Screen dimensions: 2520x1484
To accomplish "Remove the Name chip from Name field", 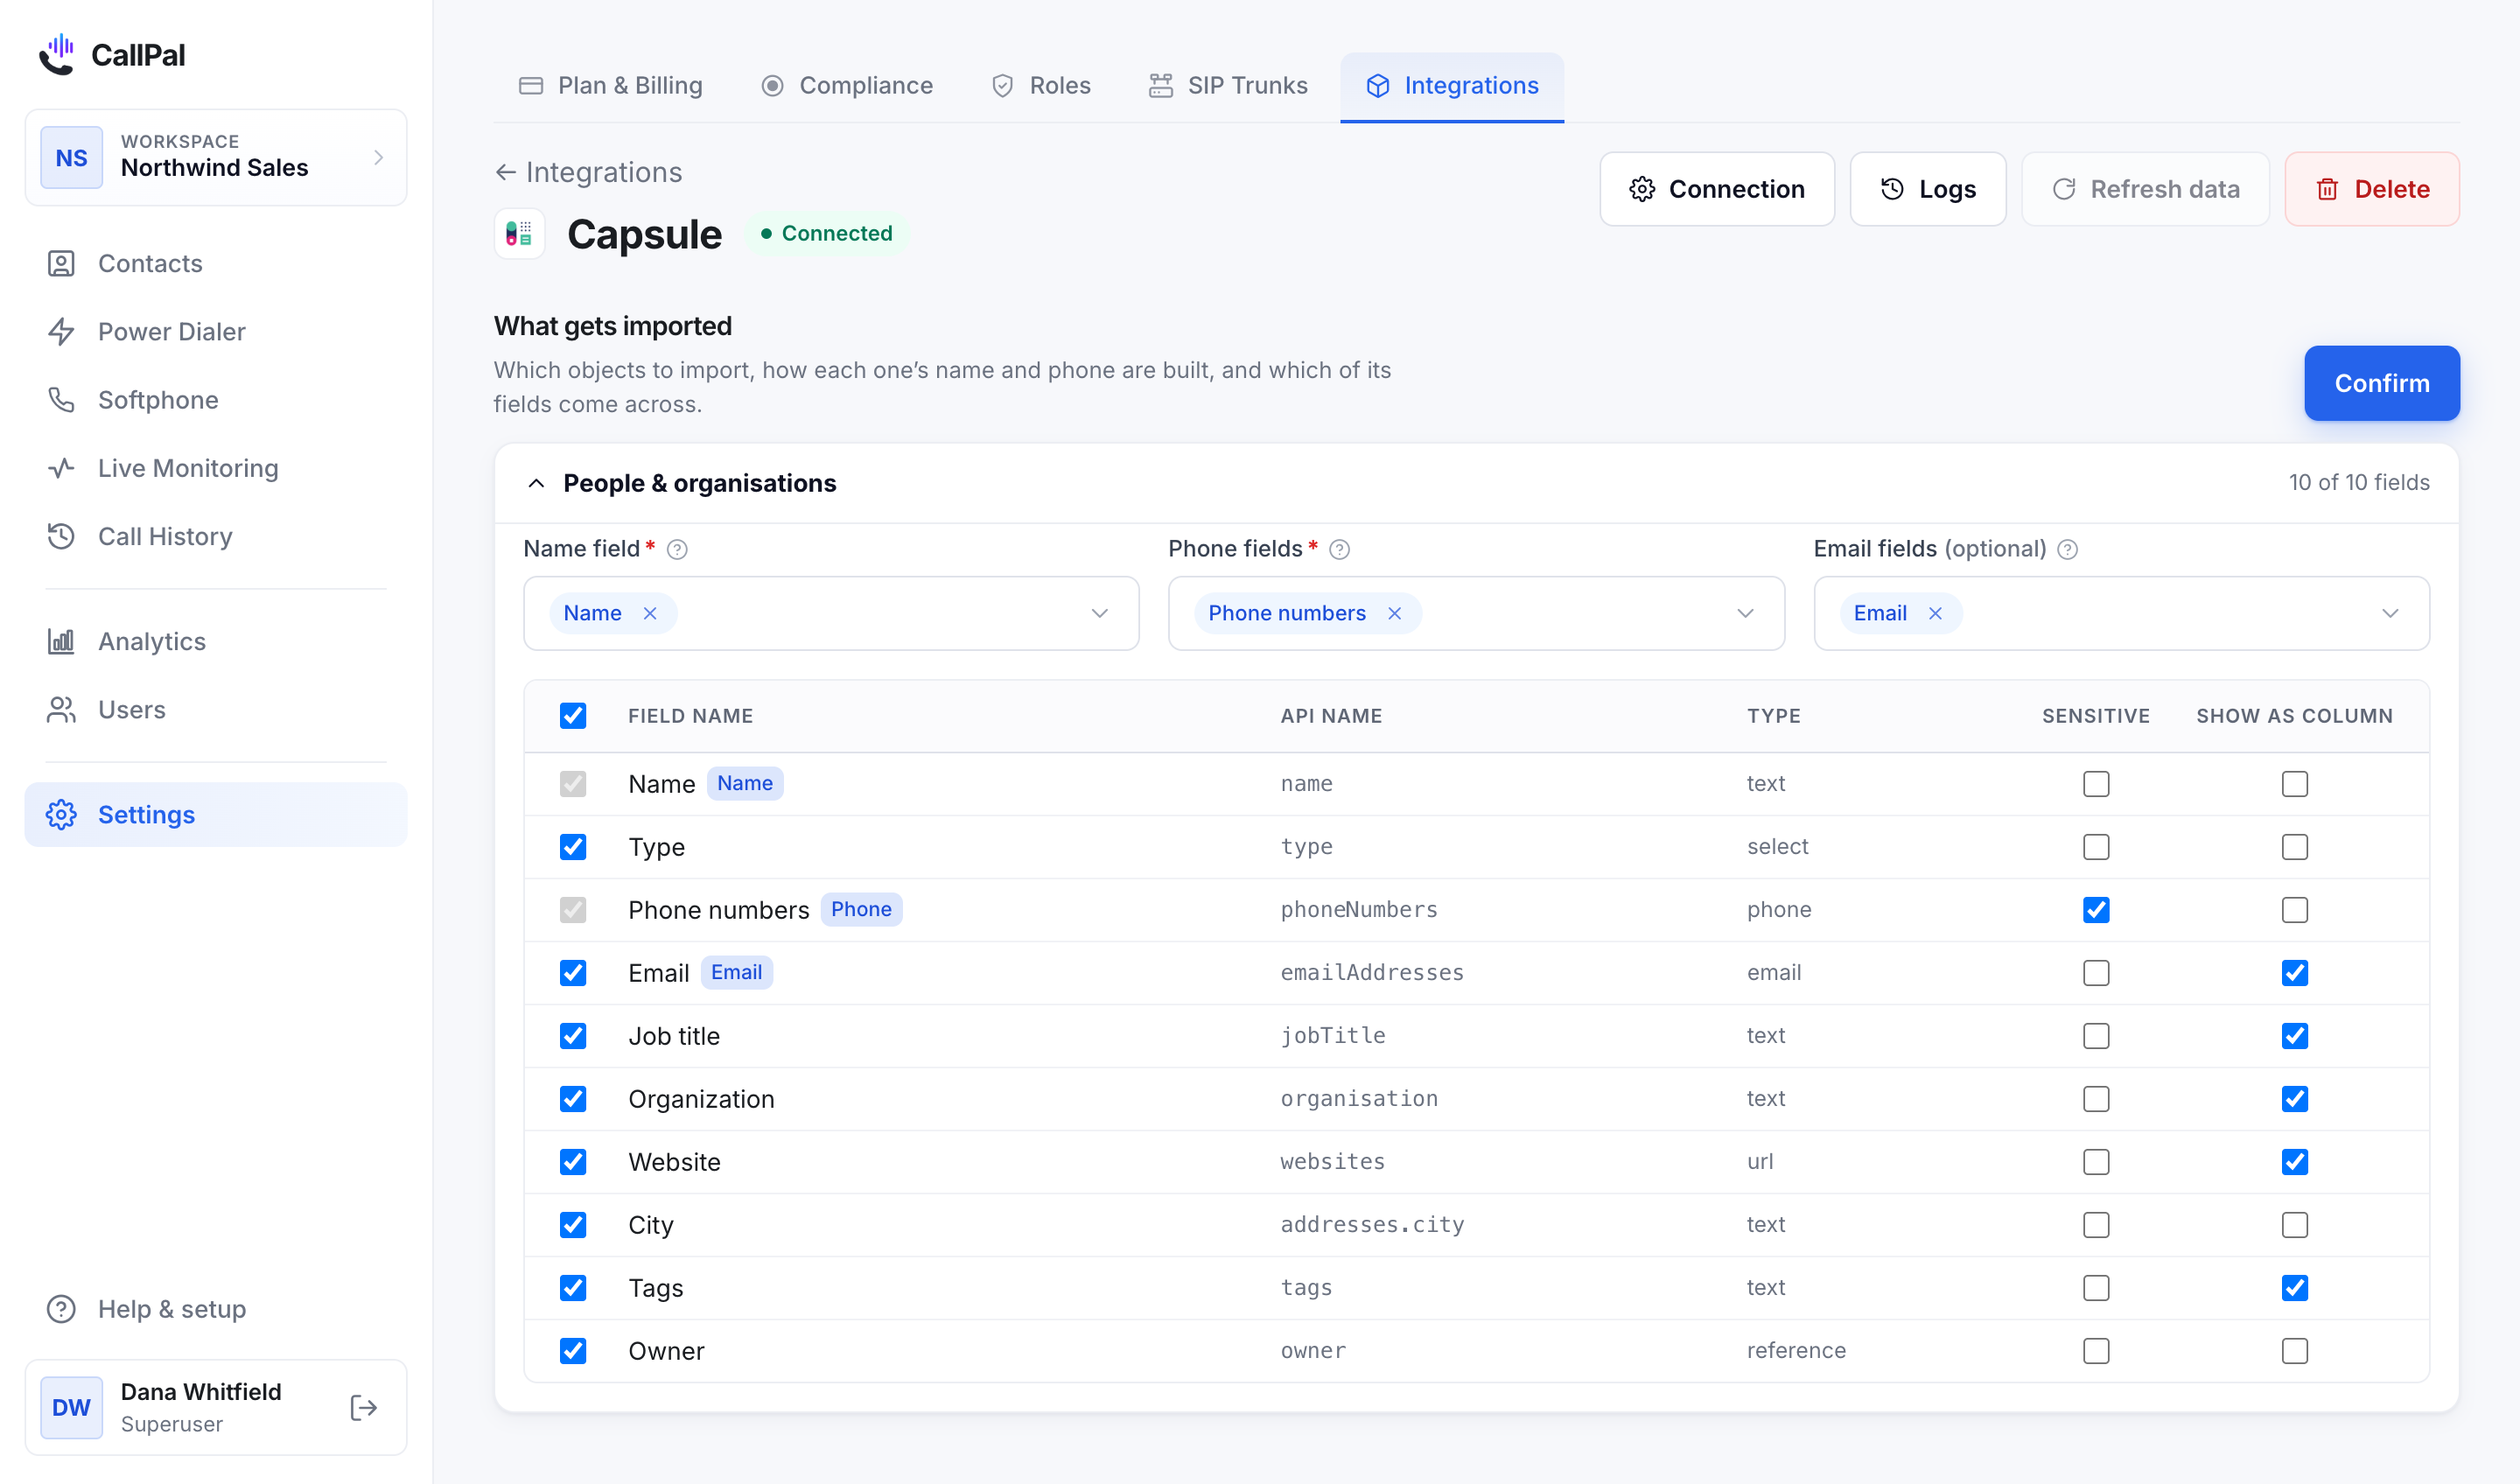I will [x=650, y=614].
